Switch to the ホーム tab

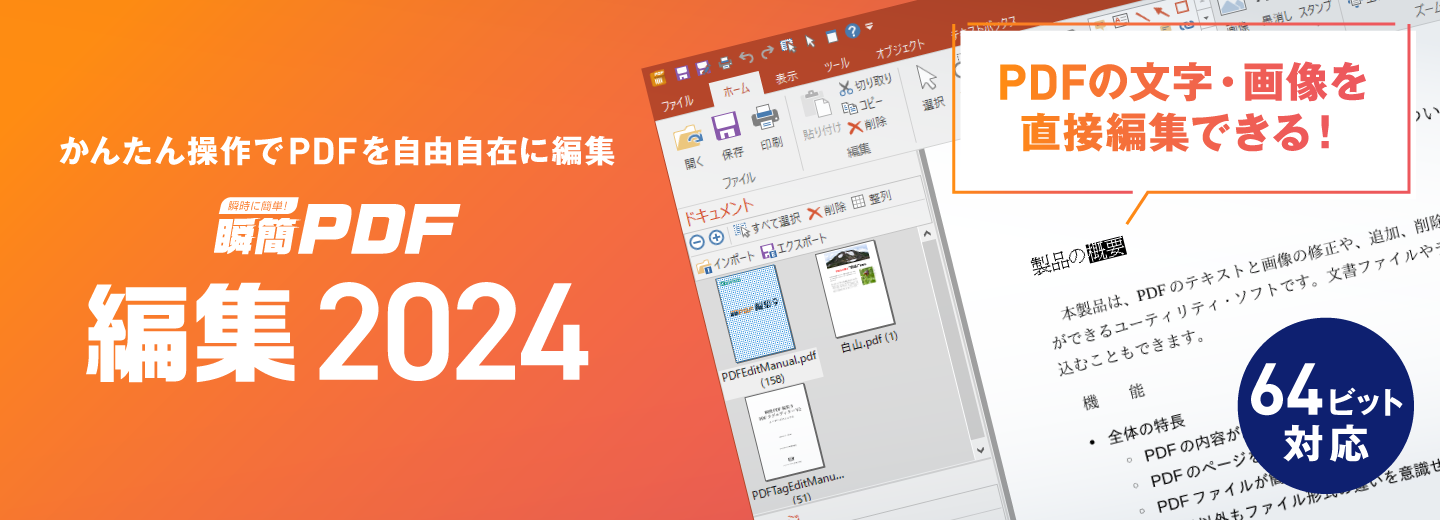point(736,90)
